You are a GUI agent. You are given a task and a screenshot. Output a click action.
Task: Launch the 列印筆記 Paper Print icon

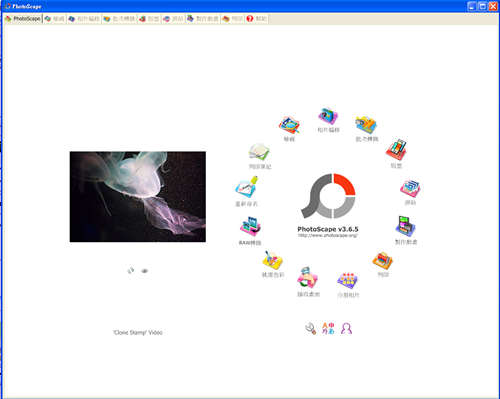pos(259,152)
